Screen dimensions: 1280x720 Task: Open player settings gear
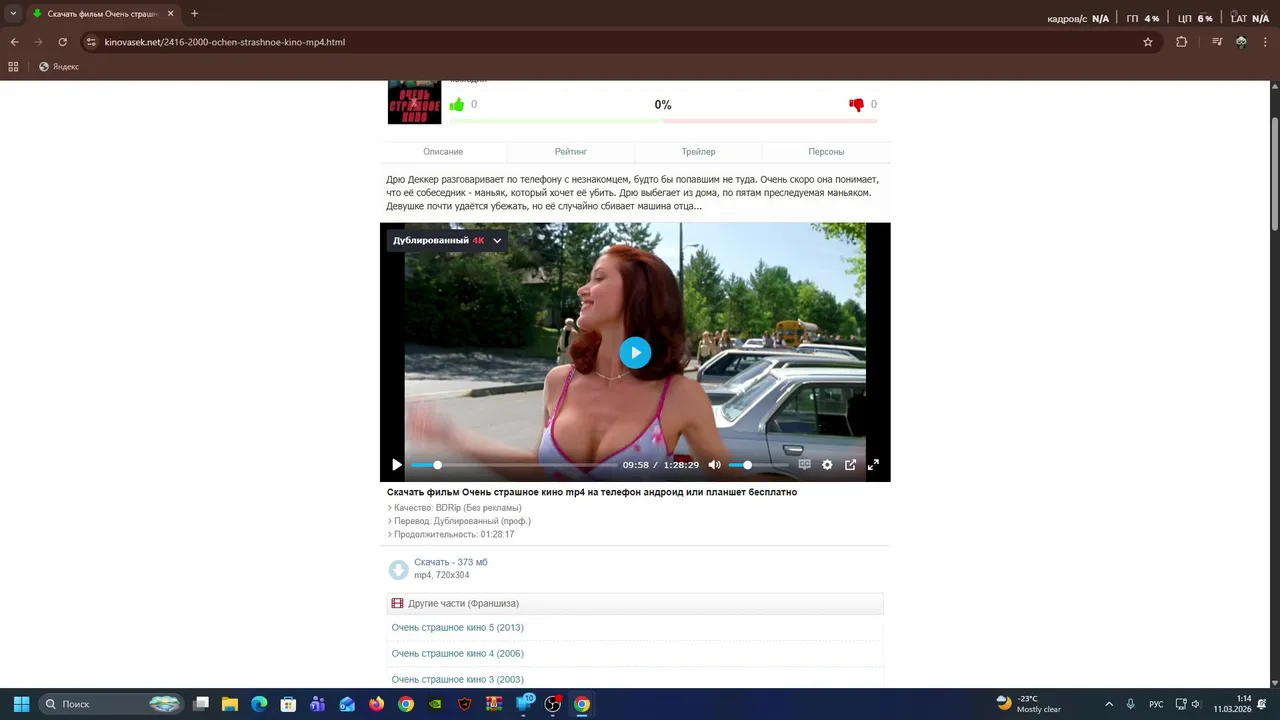[x=827, y=465]
